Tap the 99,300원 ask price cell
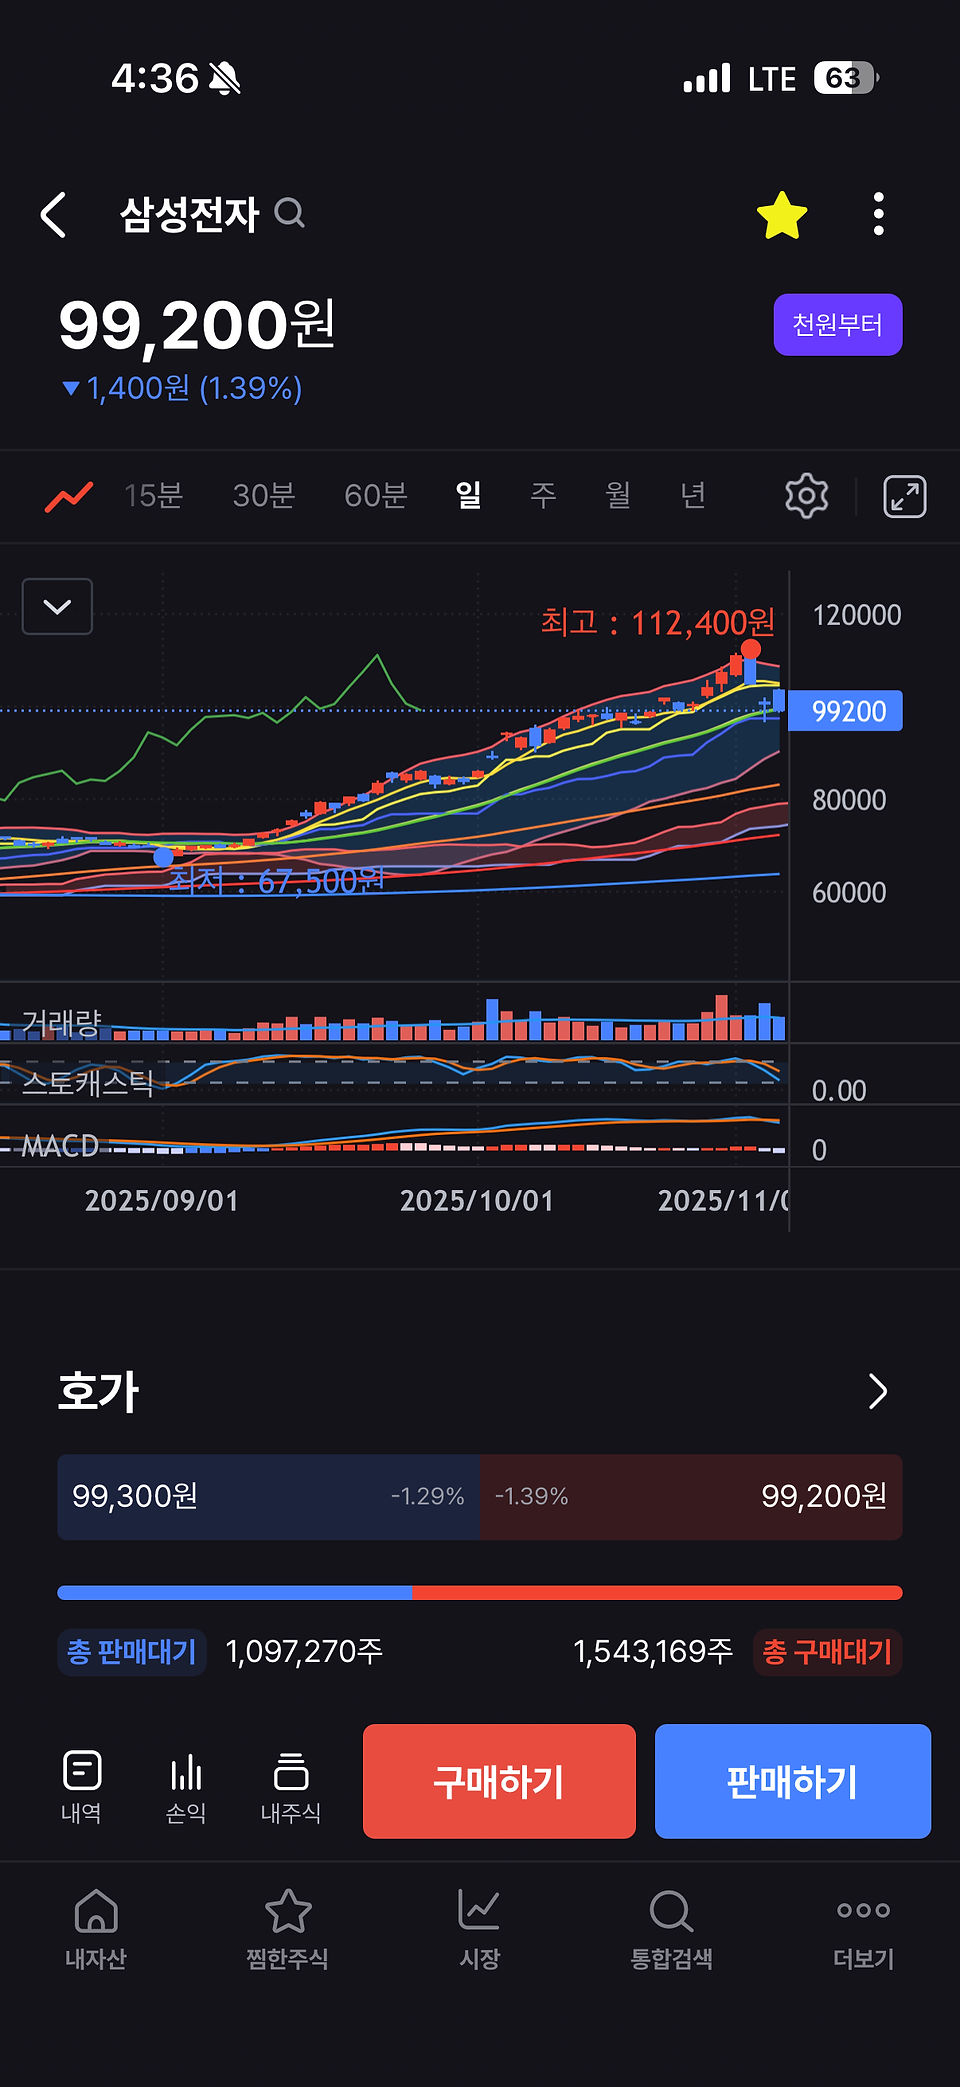The width and height of the screenshot is (960, 2087). [269, 1497]
